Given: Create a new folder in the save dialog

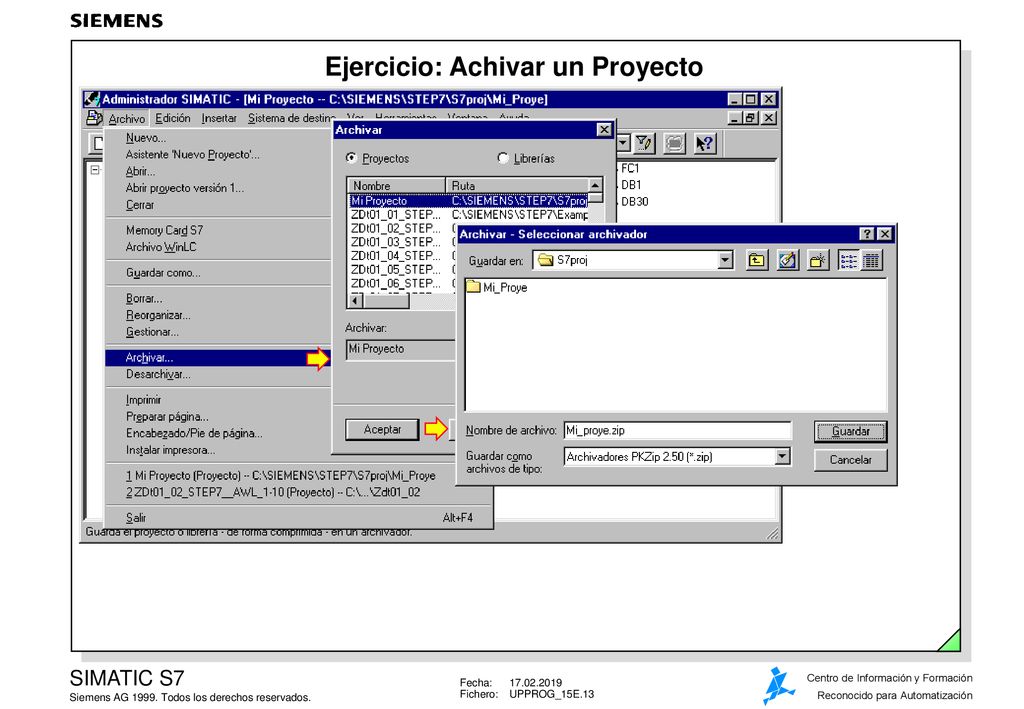Looking at the screenshot, I should [818, 260].
